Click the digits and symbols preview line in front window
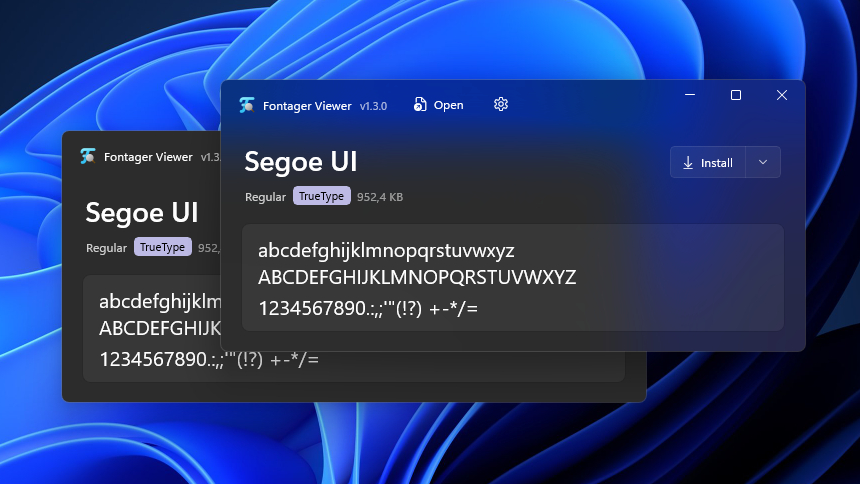Screen dimensions: 860x484 (x=368, y=308)
